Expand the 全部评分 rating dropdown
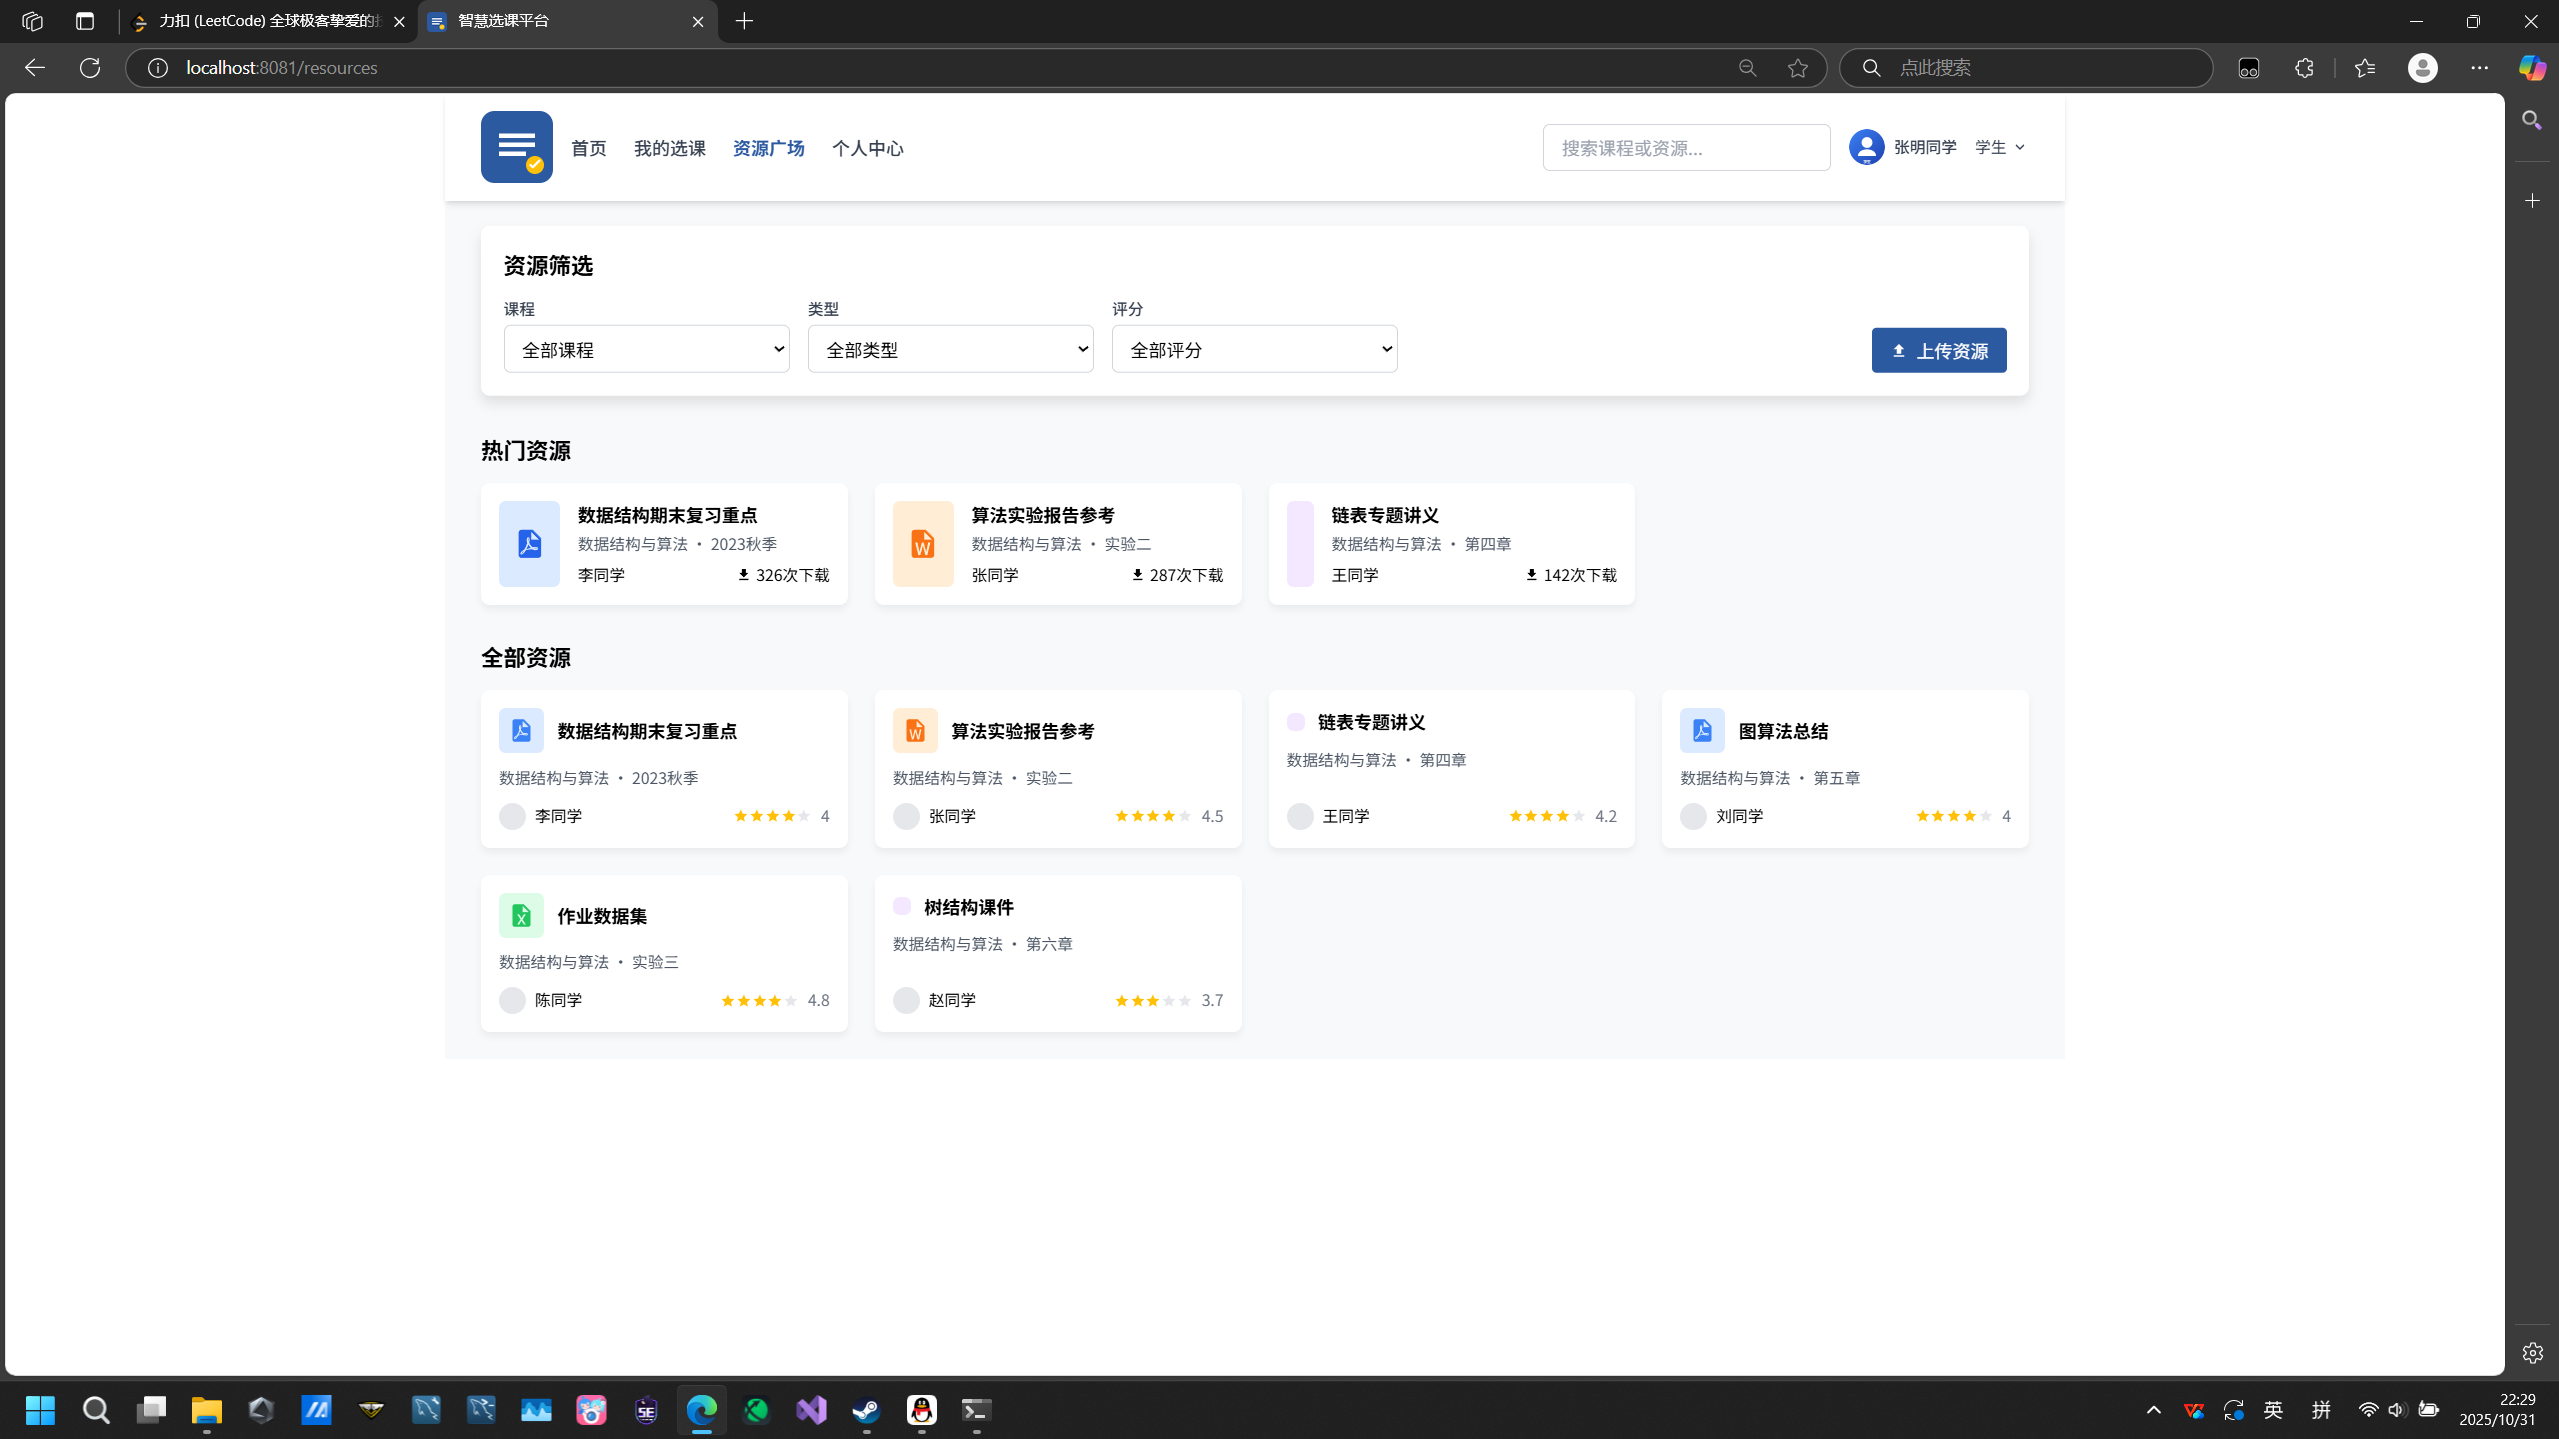2559x1439 pixels. 1254,349
